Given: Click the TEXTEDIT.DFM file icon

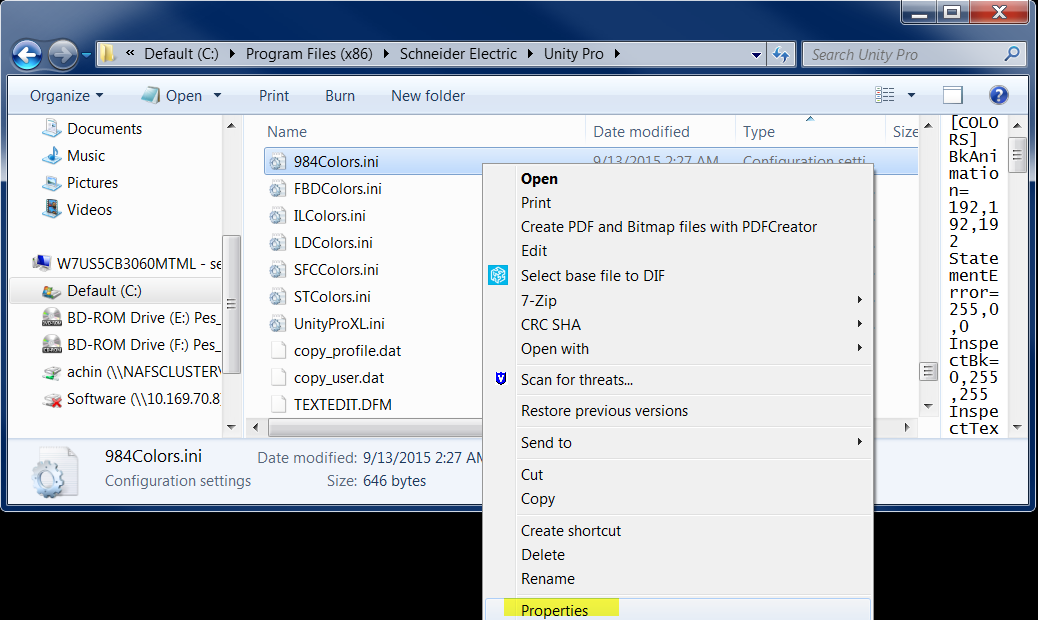Looking at the screenshot, I should (279, 405).
